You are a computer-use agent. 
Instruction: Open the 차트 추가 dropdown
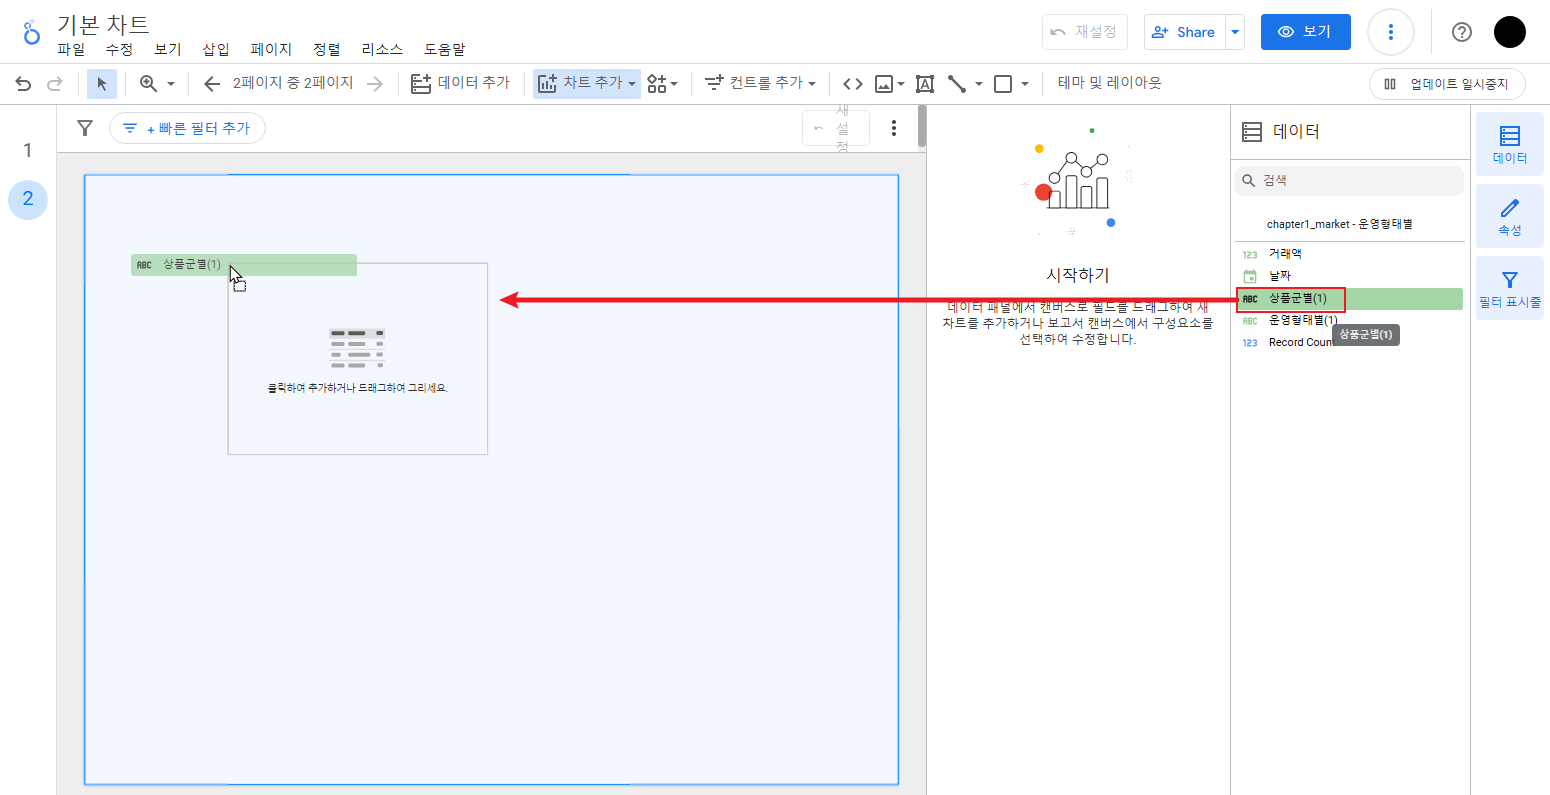[586, 83]
